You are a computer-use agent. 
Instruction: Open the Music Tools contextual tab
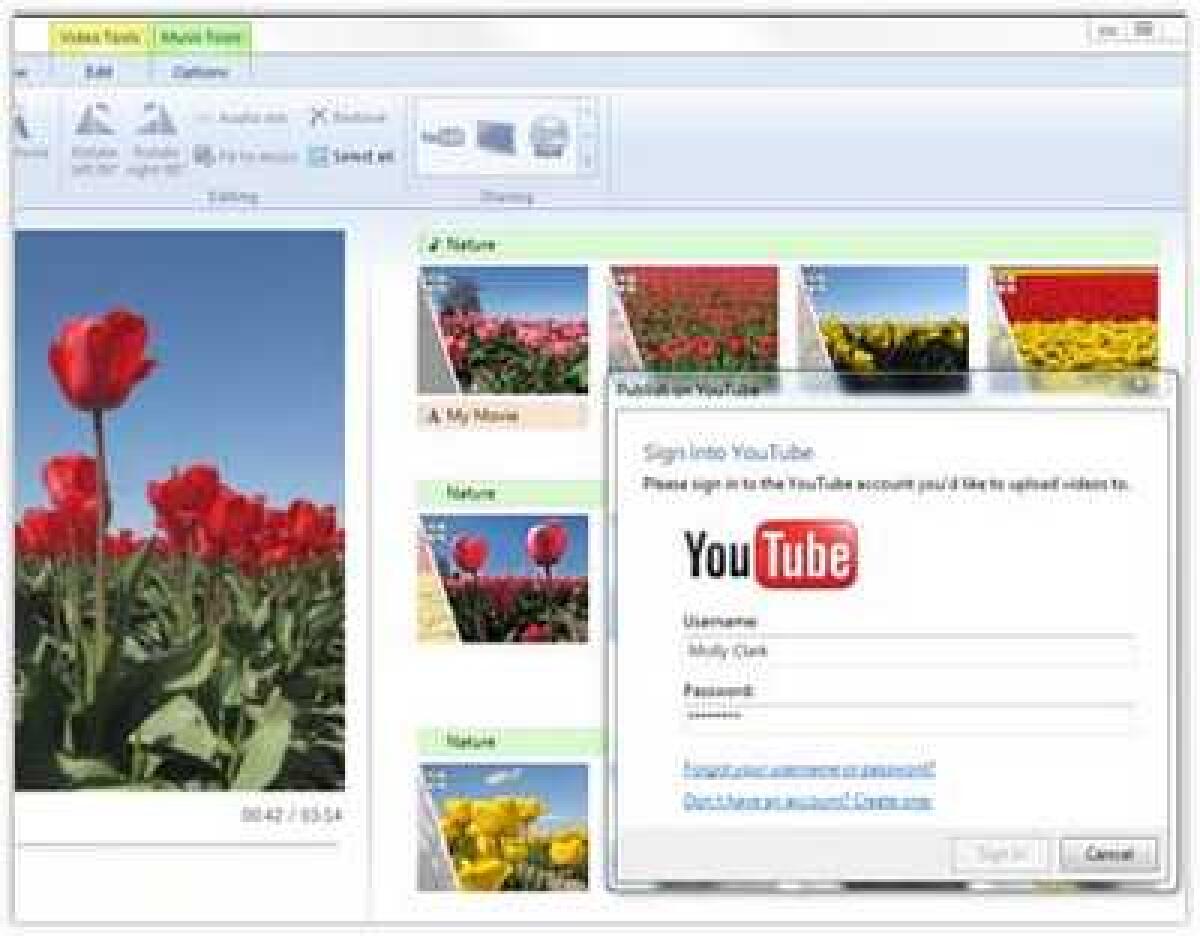pyautogui.click(x=201, y=37)
